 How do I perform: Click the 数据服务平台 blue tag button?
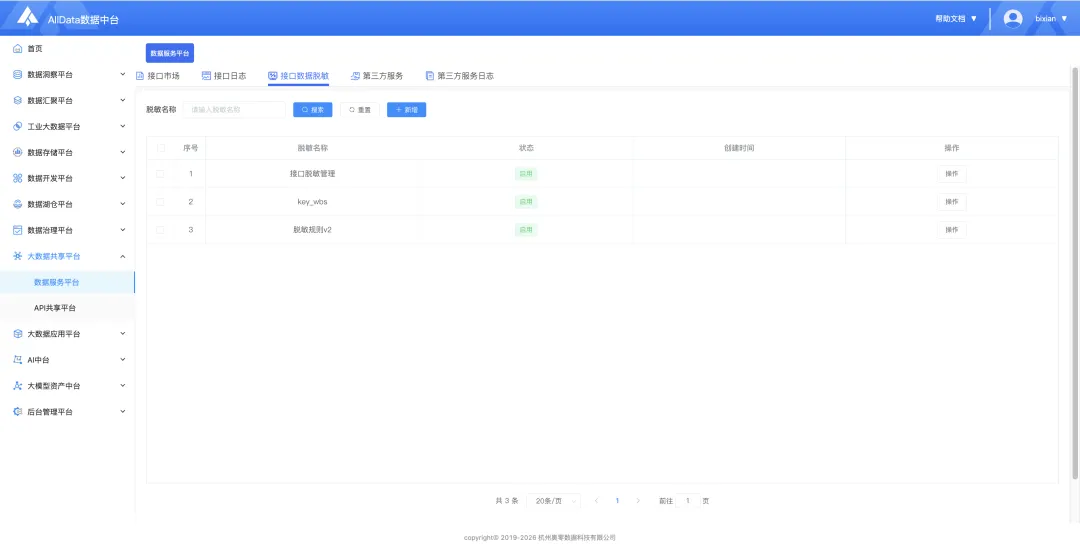click(x=169, y=53)
